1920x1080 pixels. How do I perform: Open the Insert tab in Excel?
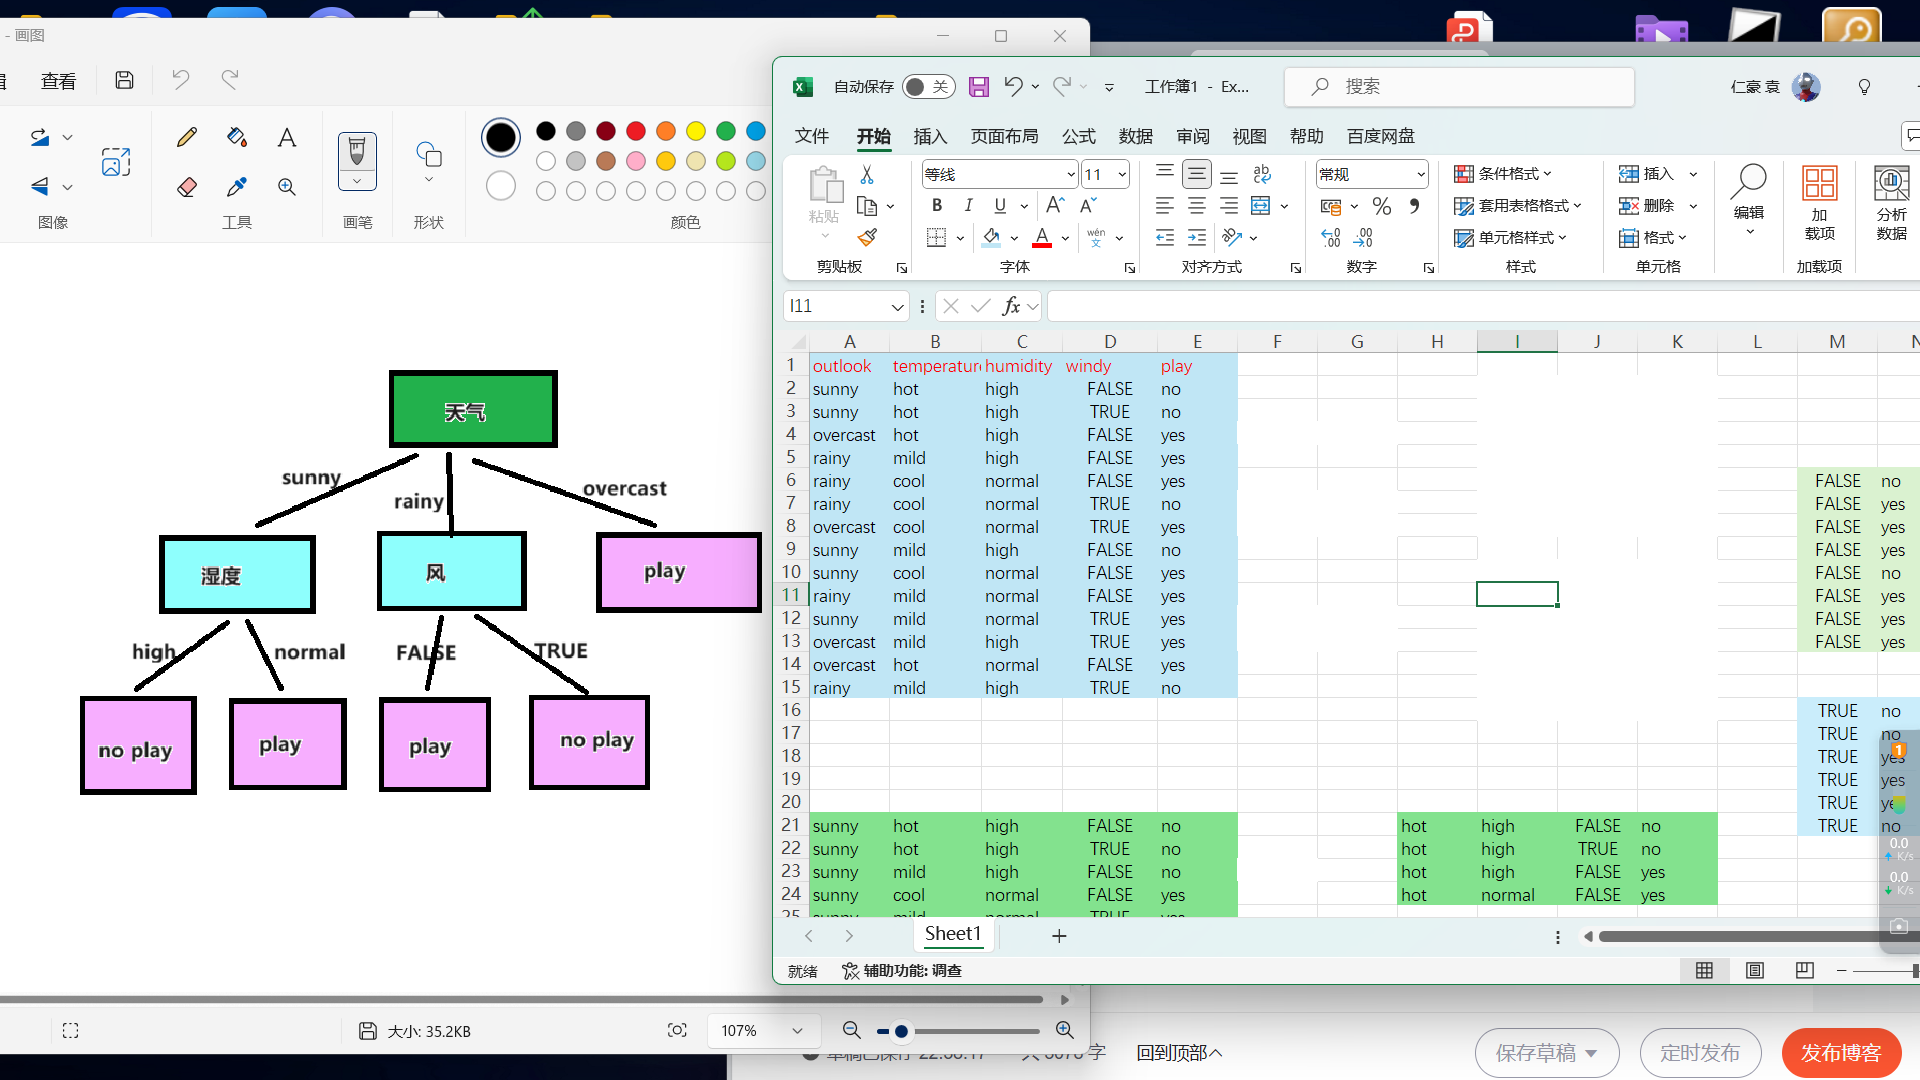click(930, 136)
